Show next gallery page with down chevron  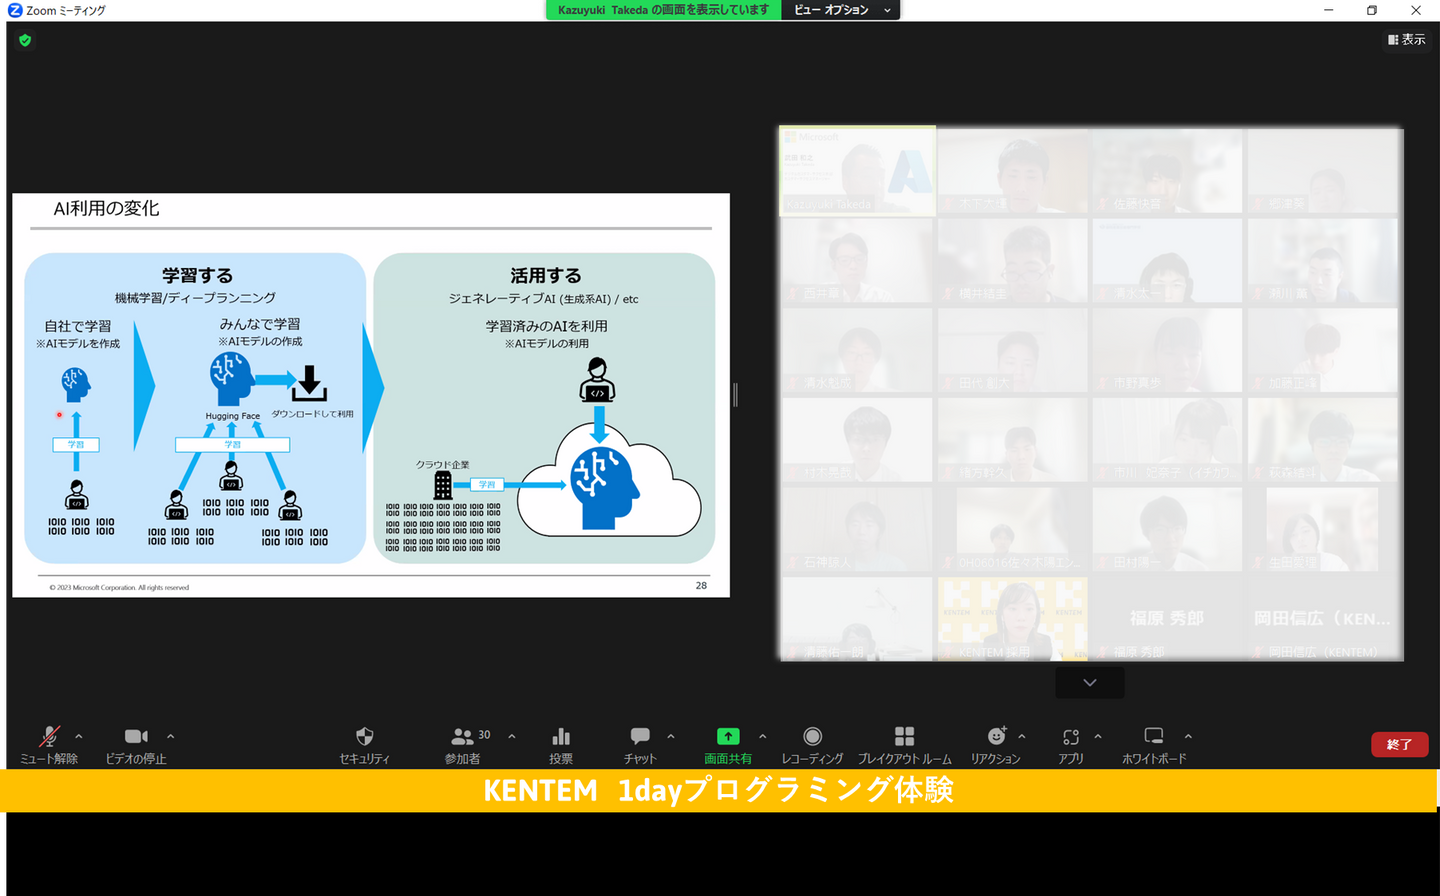(1090, 683)
